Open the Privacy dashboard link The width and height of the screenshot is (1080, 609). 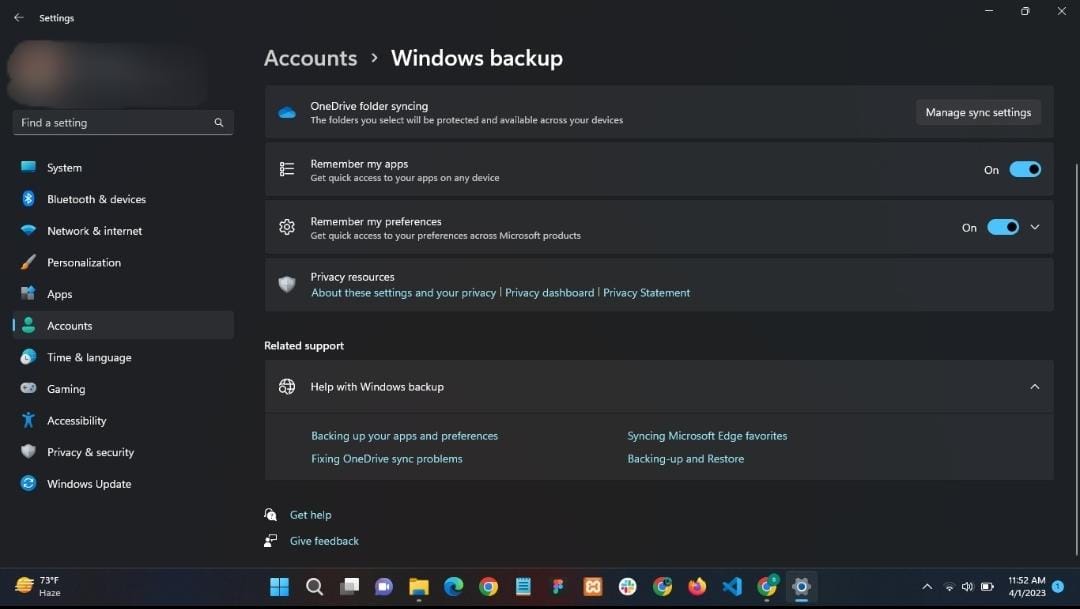549,293
